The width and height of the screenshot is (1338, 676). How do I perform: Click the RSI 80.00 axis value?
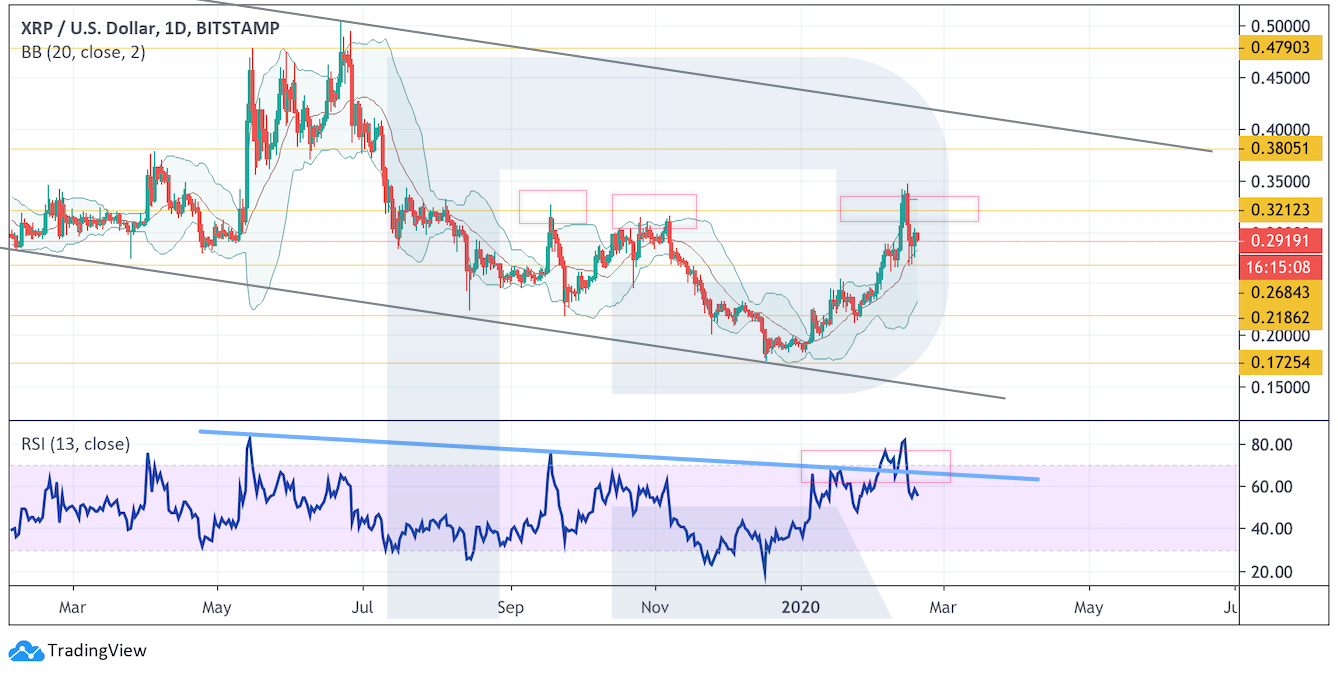pyautogui.click(x=1273, y=444)
